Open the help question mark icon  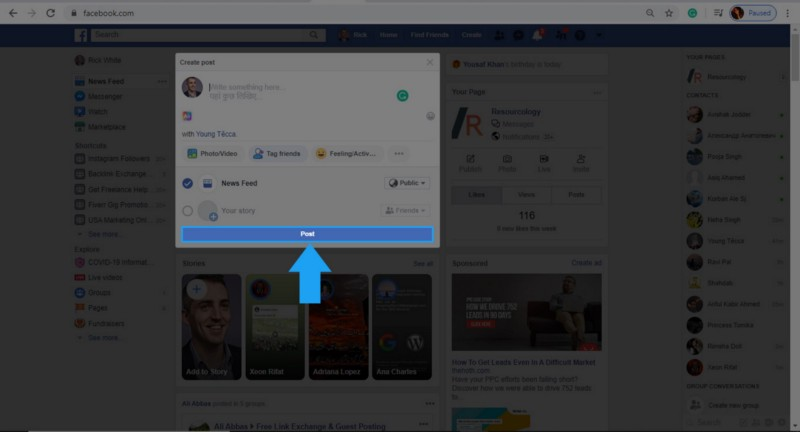pyautogui.click(x=580, y=35)
